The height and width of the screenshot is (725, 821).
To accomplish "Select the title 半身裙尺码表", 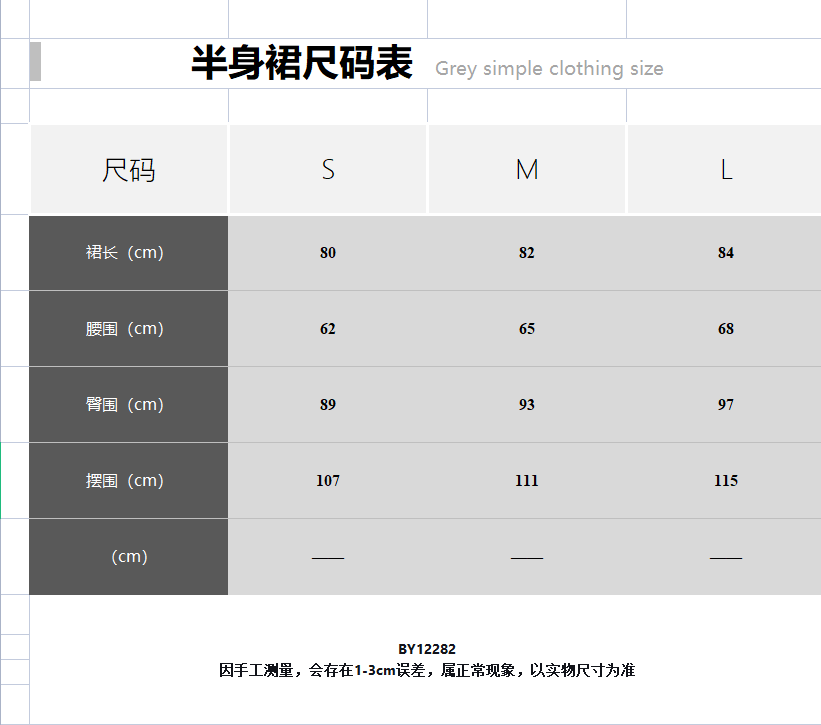I will (302, 63).
